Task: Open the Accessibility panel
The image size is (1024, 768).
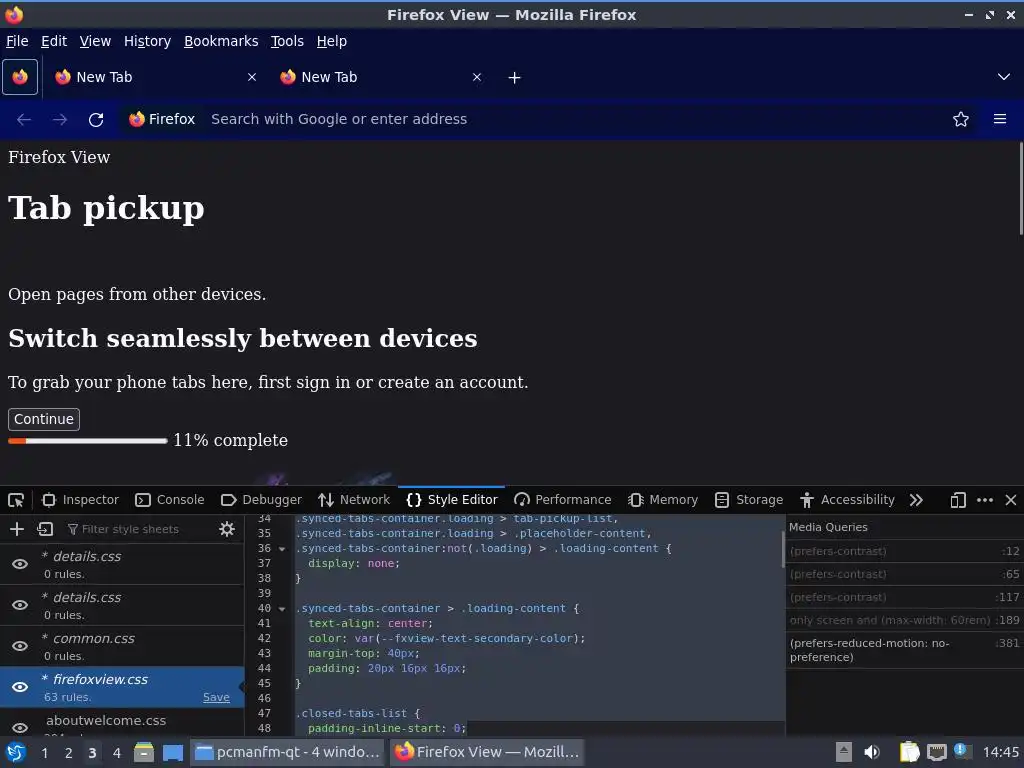Action: pos(847,500)
